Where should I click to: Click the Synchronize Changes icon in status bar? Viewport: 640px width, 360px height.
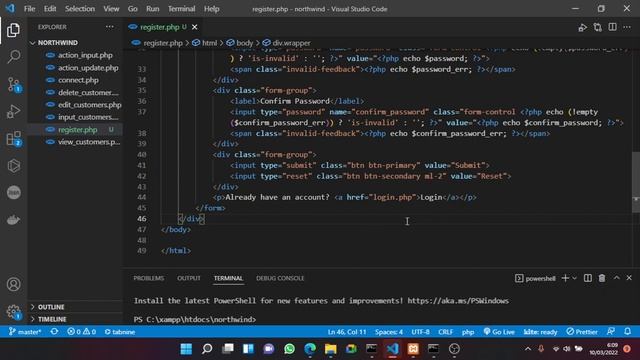pos(54,331)
